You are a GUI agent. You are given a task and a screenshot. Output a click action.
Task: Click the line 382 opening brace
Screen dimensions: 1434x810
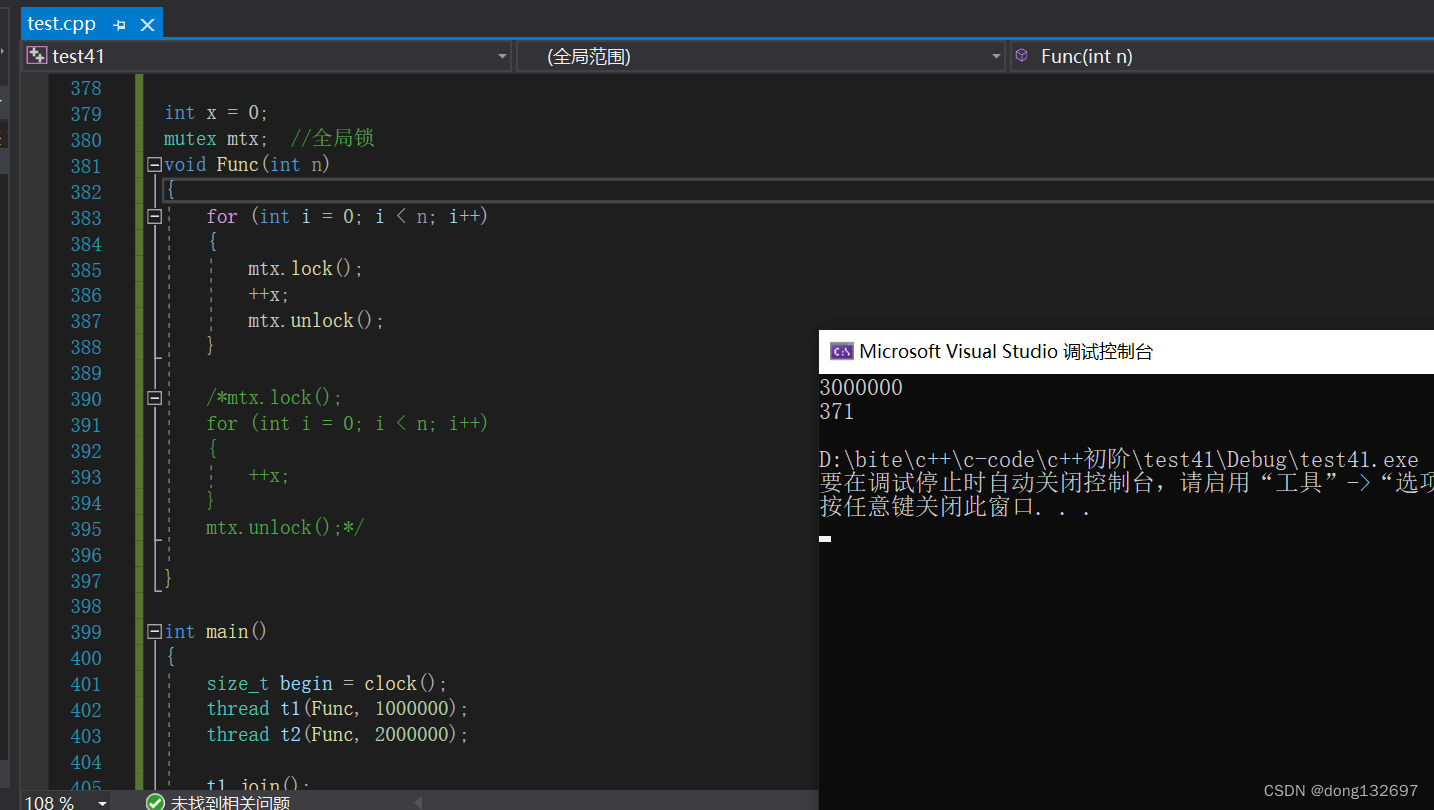[171, 190]
